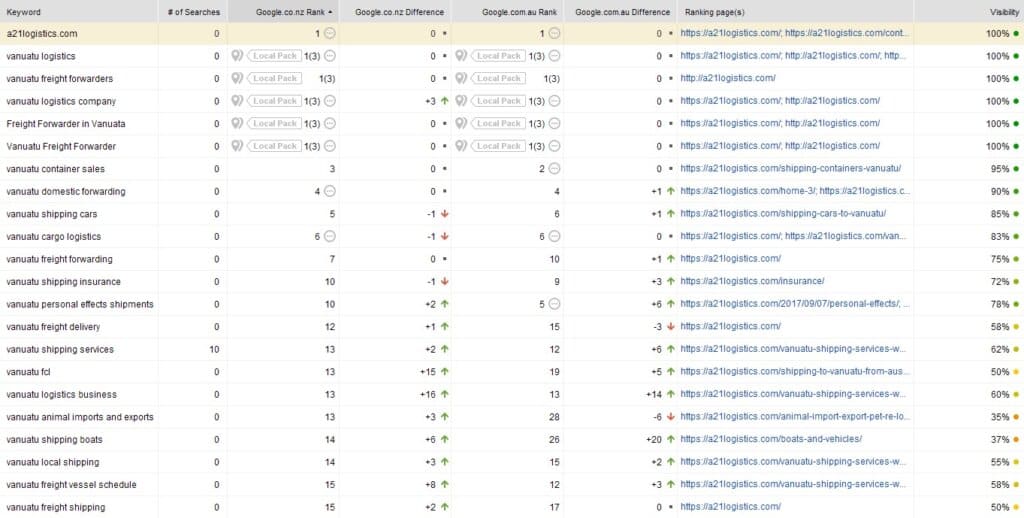The width and height of the screenshot is (1024, 518).
Task: Click red down arrow in Google.co.nz difference for vanuatu shipping cars
Action: pos(445,214)
